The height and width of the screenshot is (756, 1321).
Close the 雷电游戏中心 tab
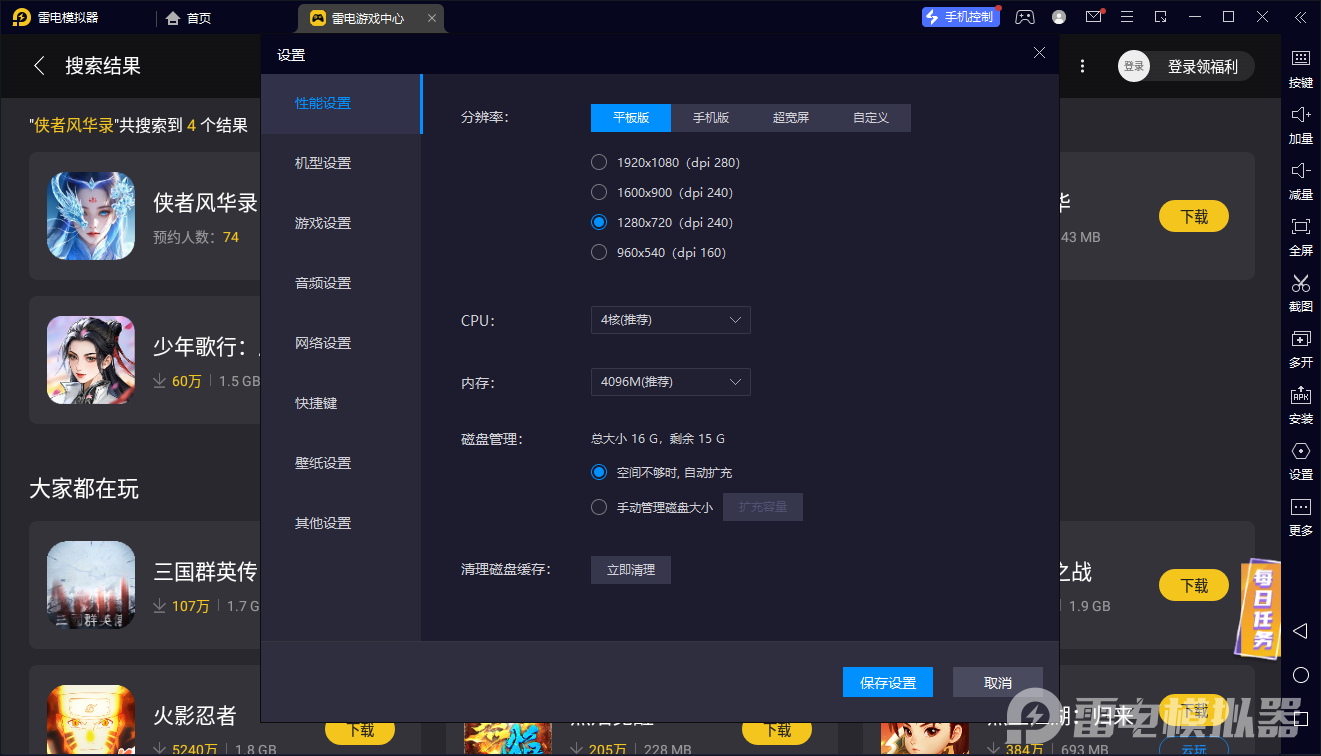(431, 18)
